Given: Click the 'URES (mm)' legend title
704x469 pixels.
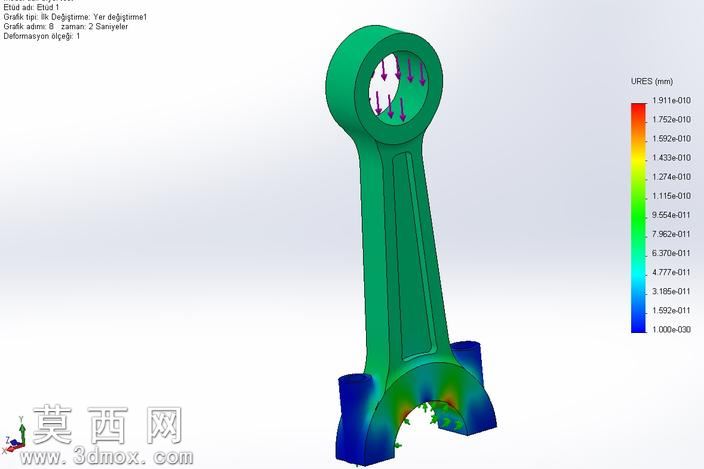Looking at the screenshot, I should tap(652, 81).
